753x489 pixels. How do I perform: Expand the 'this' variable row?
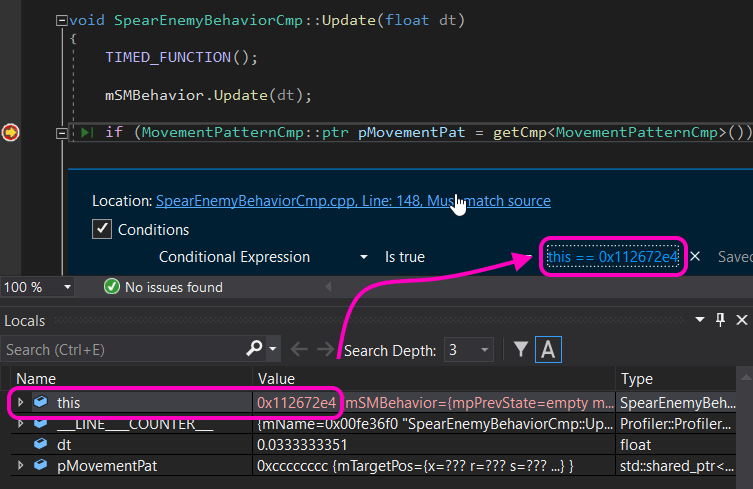click(22, 402)
